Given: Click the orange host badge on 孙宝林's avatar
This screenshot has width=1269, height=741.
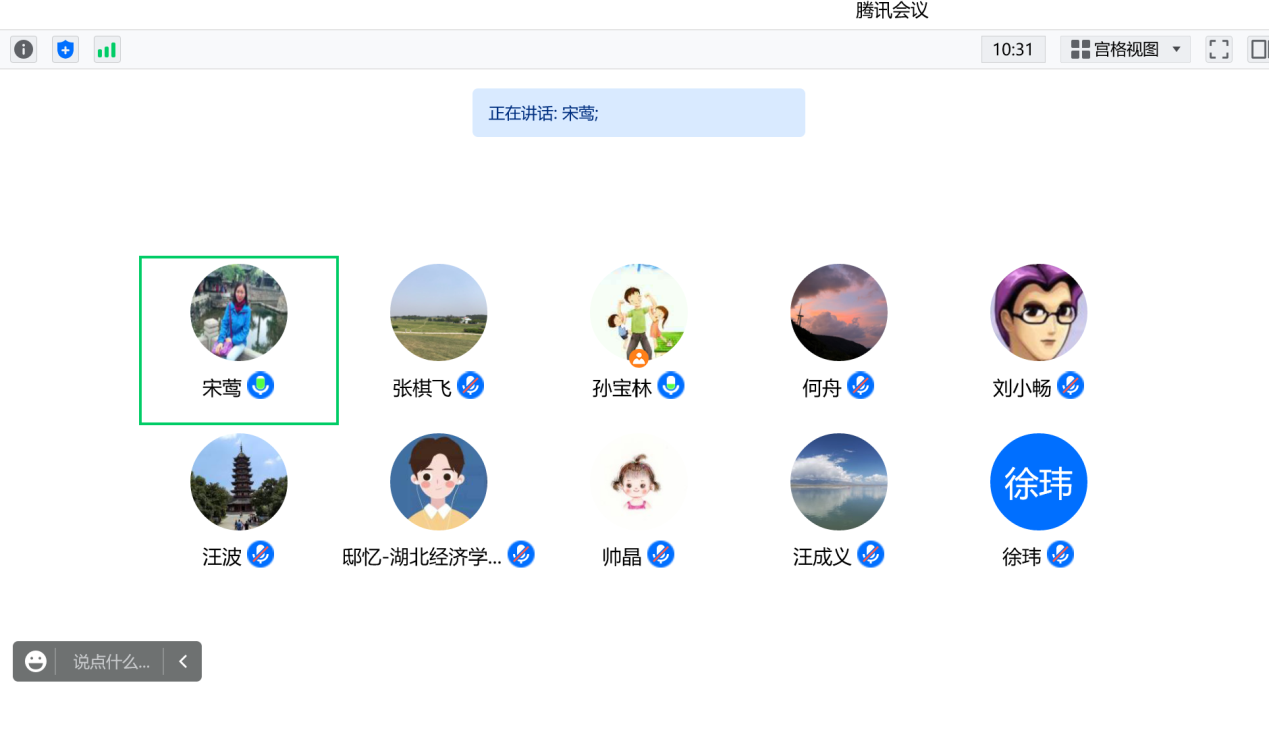Looking at the screenshot, I should [x=638, y=357].
